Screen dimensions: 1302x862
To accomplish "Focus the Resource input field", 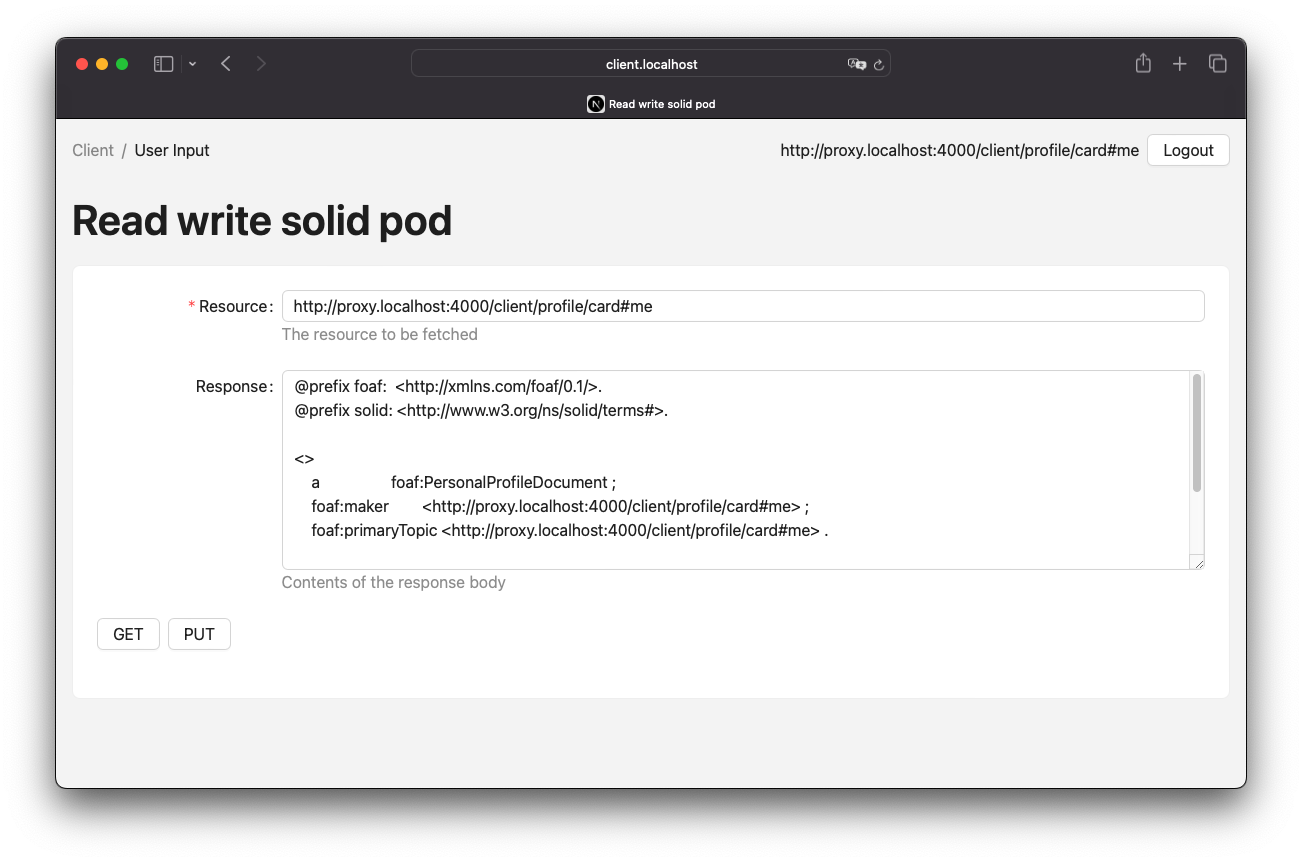I will (x=743, y=306).
